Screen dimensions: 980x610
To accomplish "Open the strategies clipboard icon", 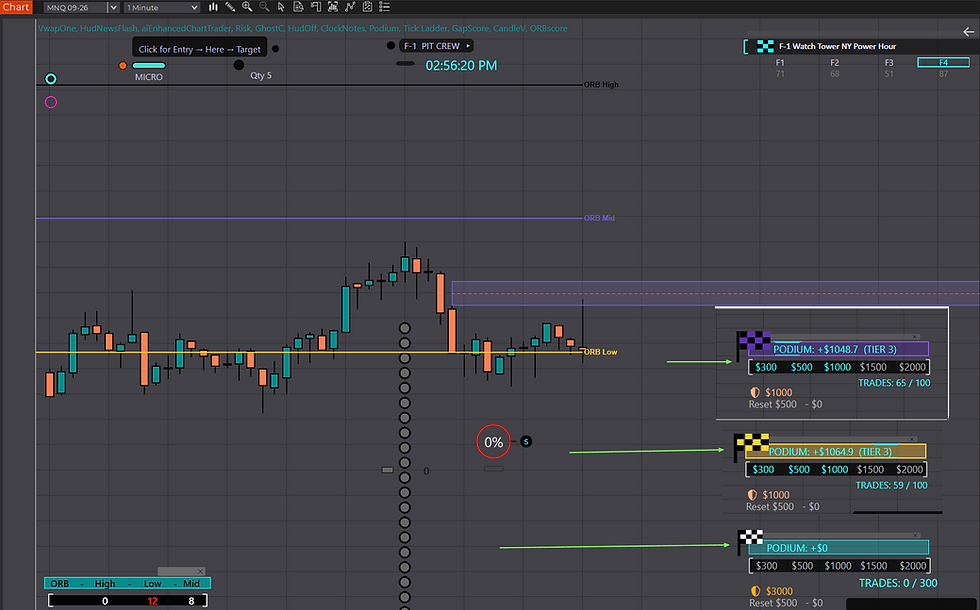I will coord(368,7).
